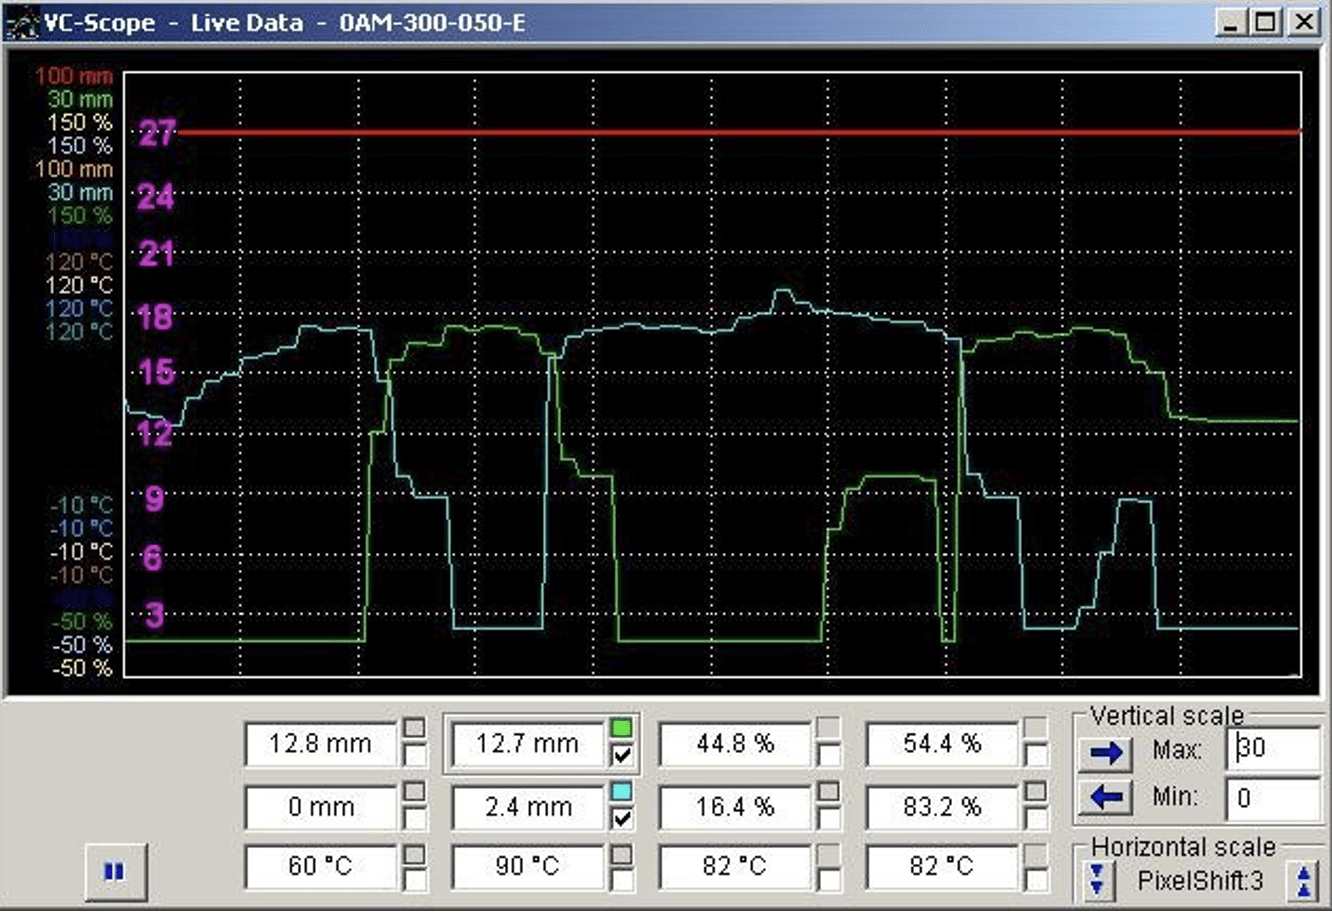This screenshot has height=914, width=1332.
Task: Click the purple 9 scale label
Action: (x=154, y=497)
